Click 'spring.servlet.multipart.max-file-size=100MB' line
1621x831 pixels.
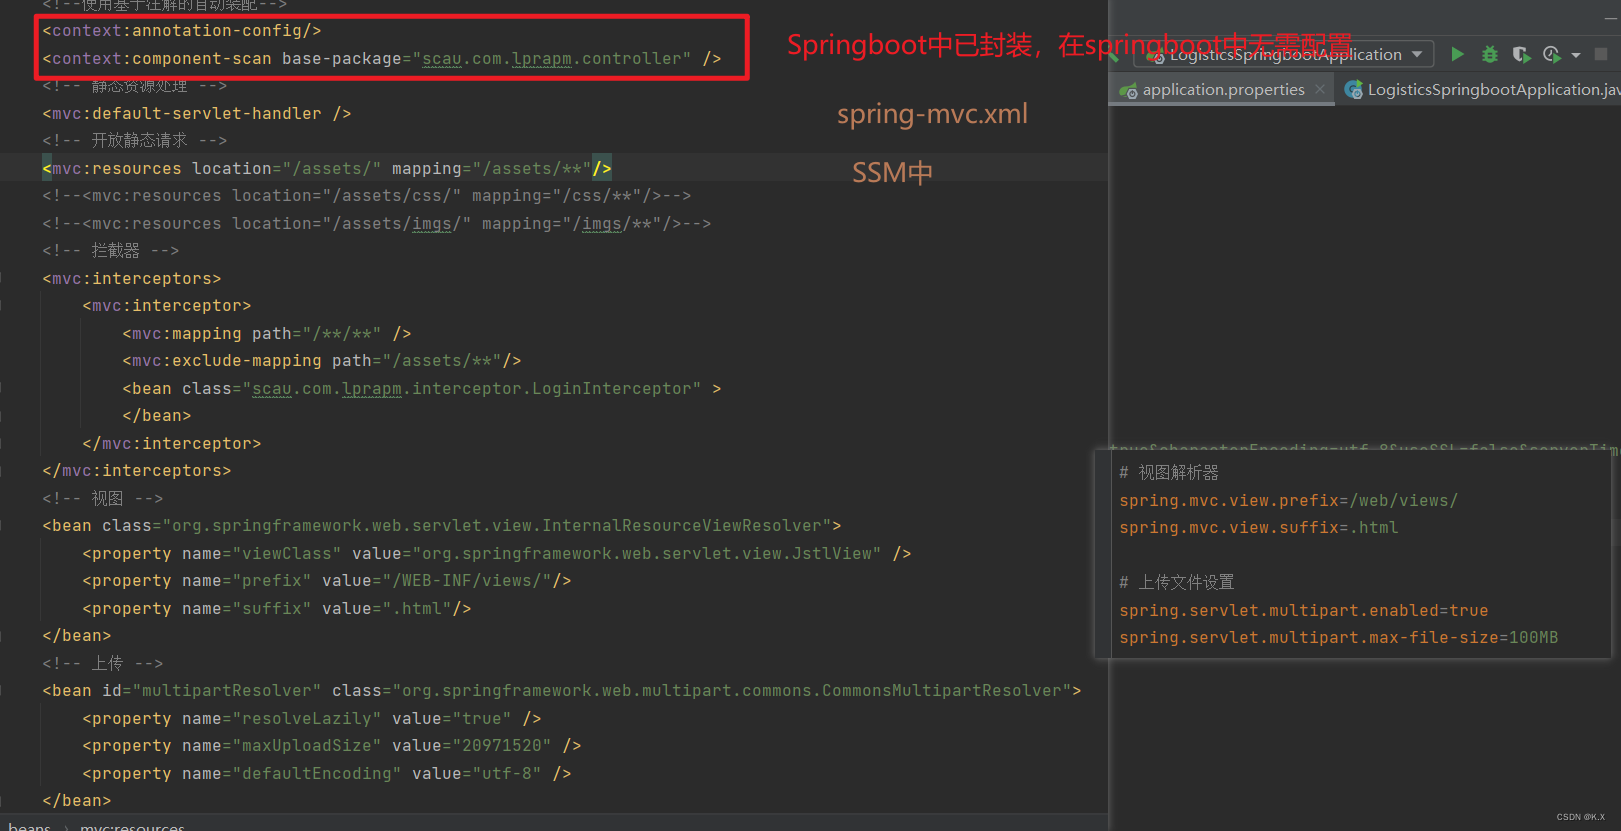[1339, 638]
